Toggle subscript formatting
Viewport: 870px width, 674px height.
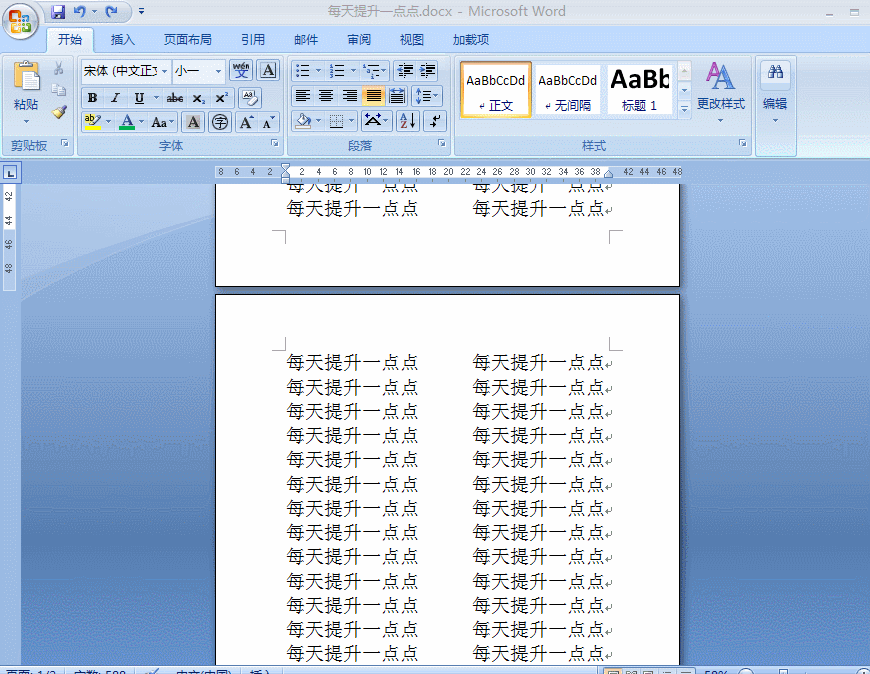point(199,98)
